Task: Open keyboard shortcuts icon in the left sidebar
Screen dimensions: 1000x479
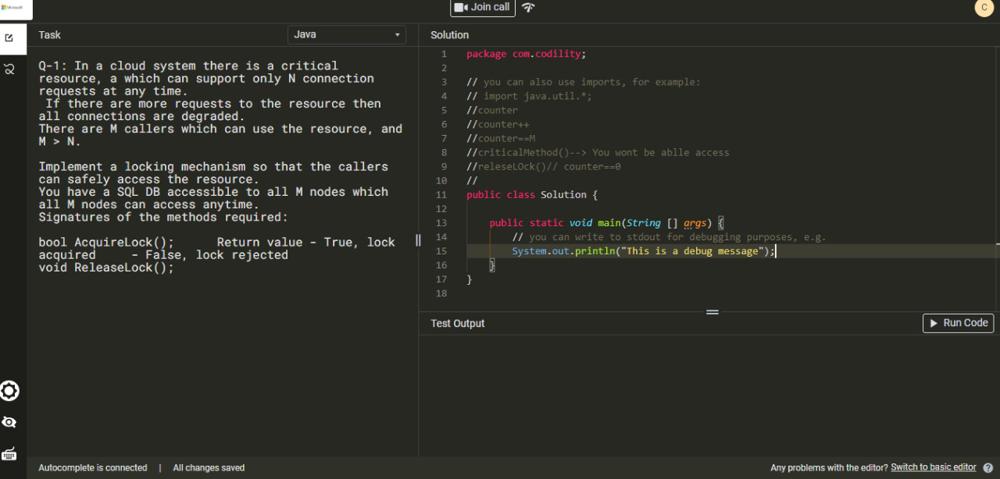Action: (x=10, y=454)
